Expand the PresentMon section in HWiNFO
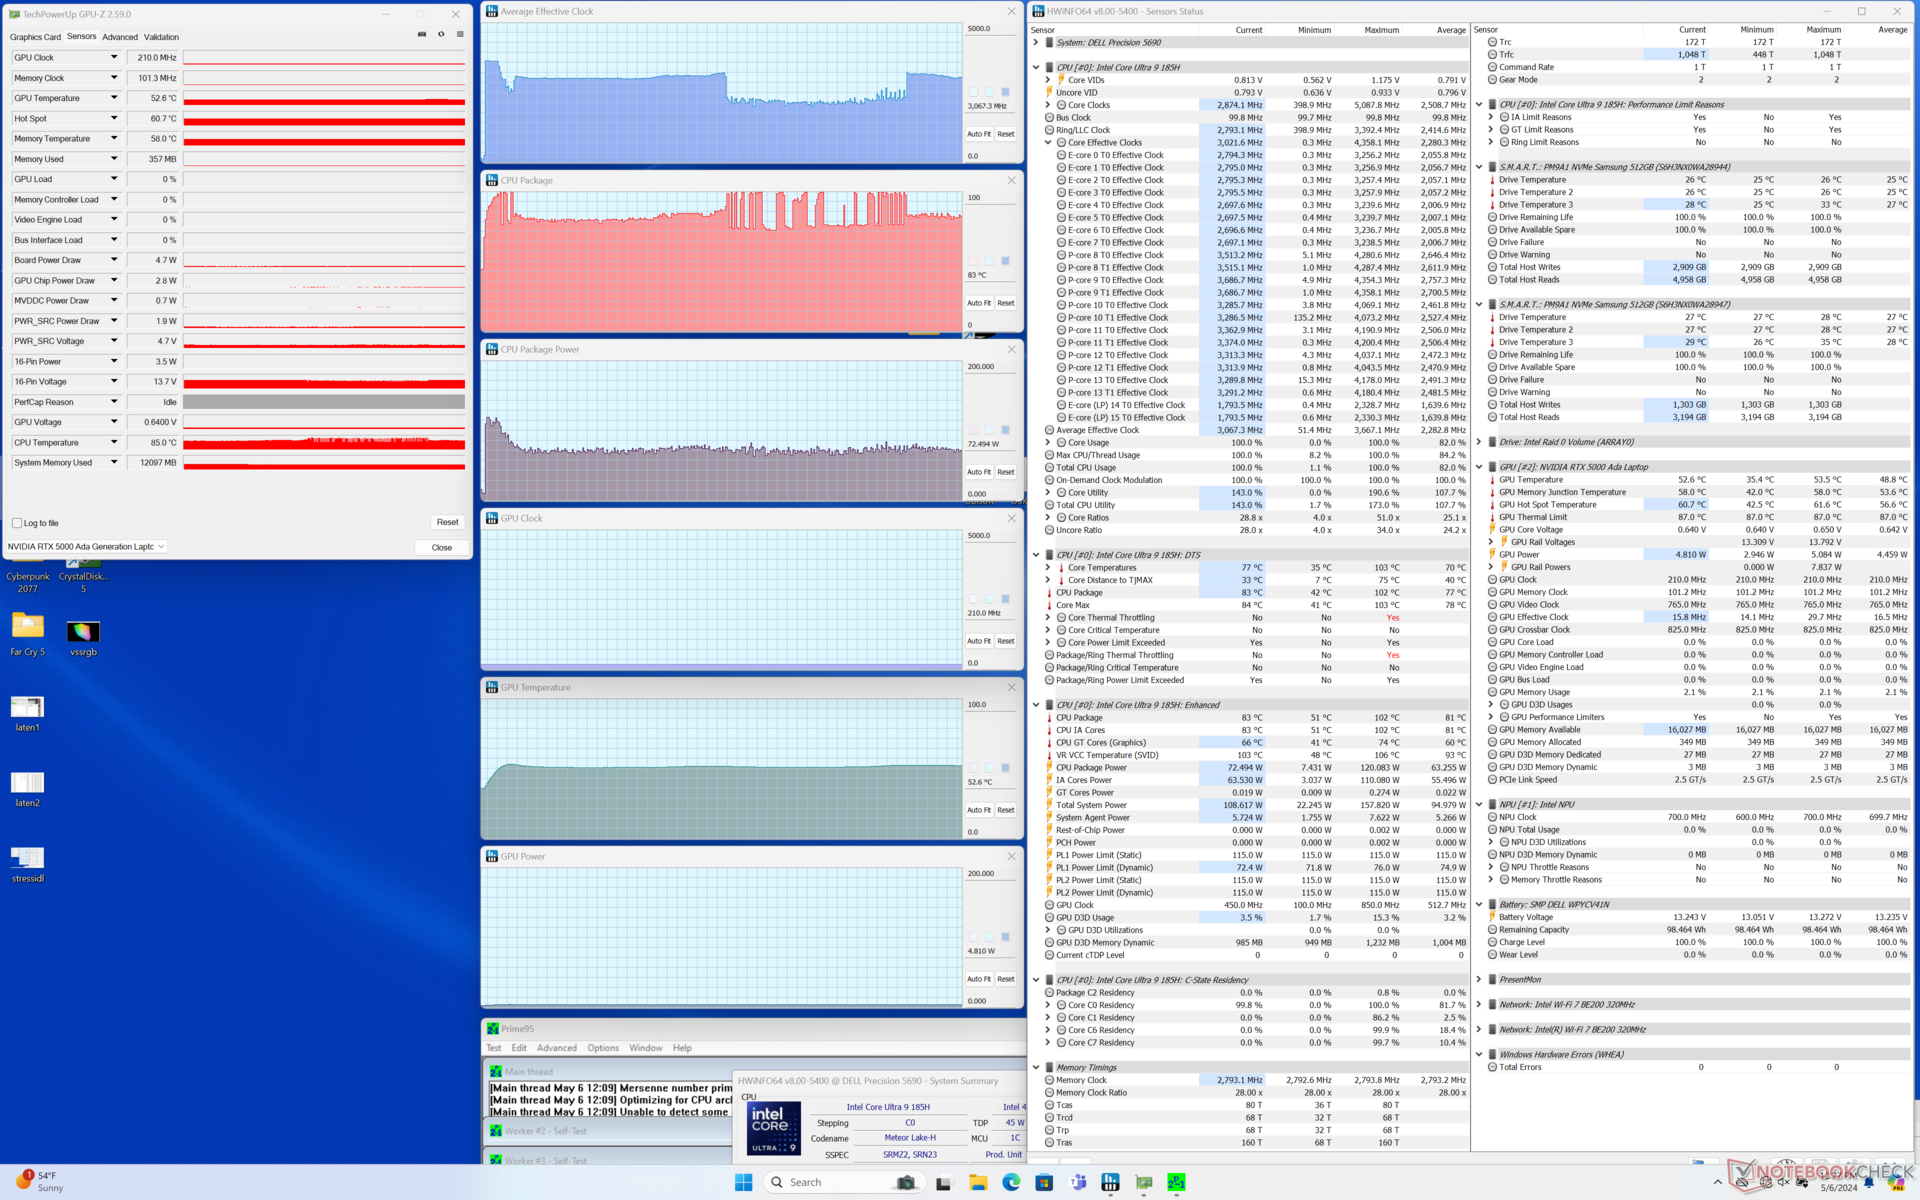 1479,980
